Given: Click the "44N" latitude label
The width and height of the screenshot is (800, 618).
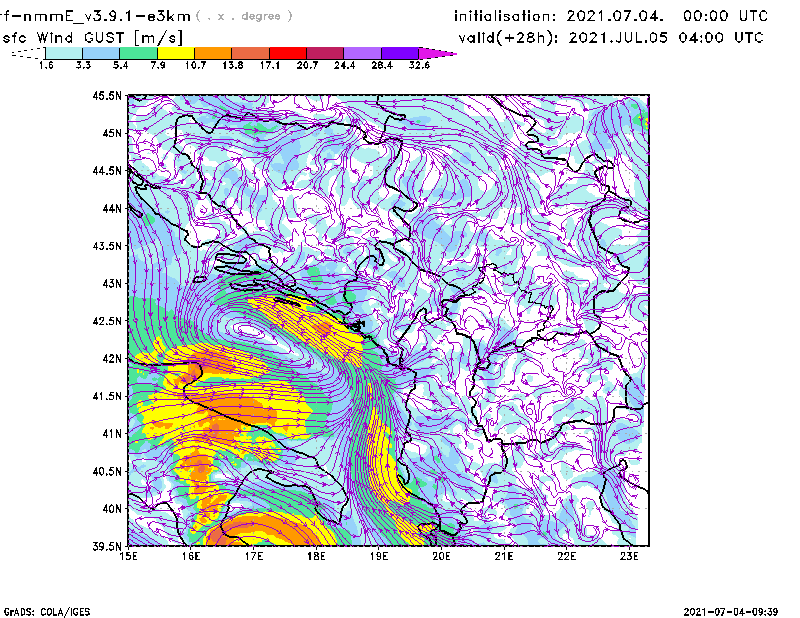Looking at the screenshot, I should tap(112, 208).
